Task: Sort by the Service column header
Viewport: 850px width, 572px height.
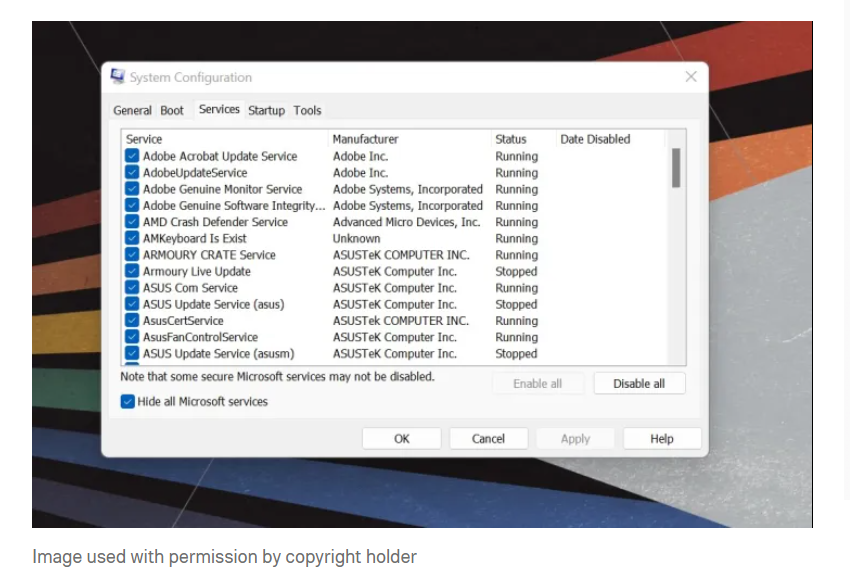Action: click(225, 139)
